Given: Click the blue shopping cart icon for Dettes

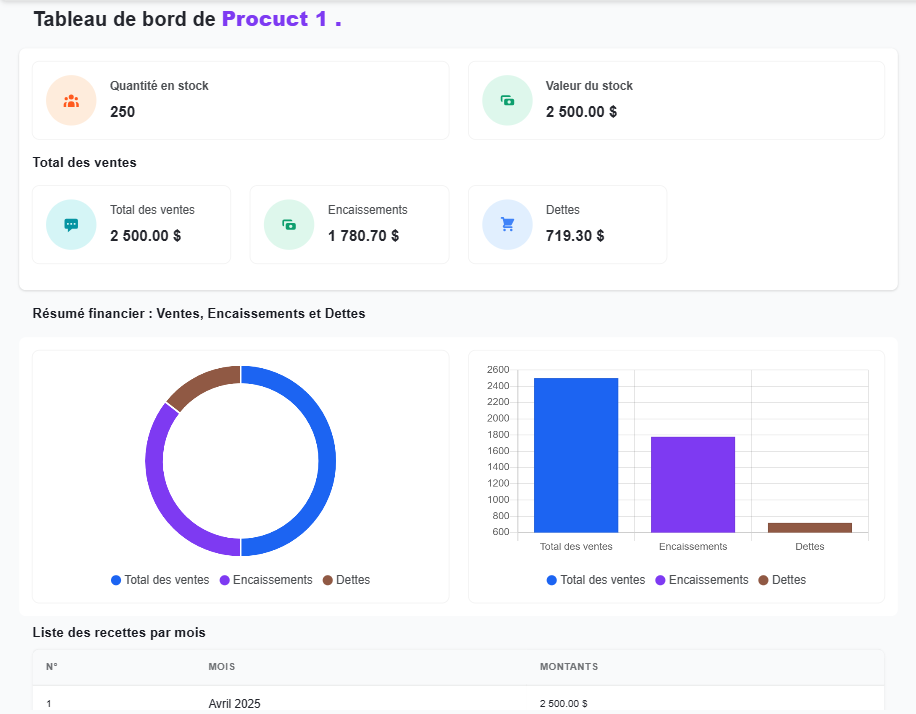Looking at the screenshot, I should [x=507, y=225].
